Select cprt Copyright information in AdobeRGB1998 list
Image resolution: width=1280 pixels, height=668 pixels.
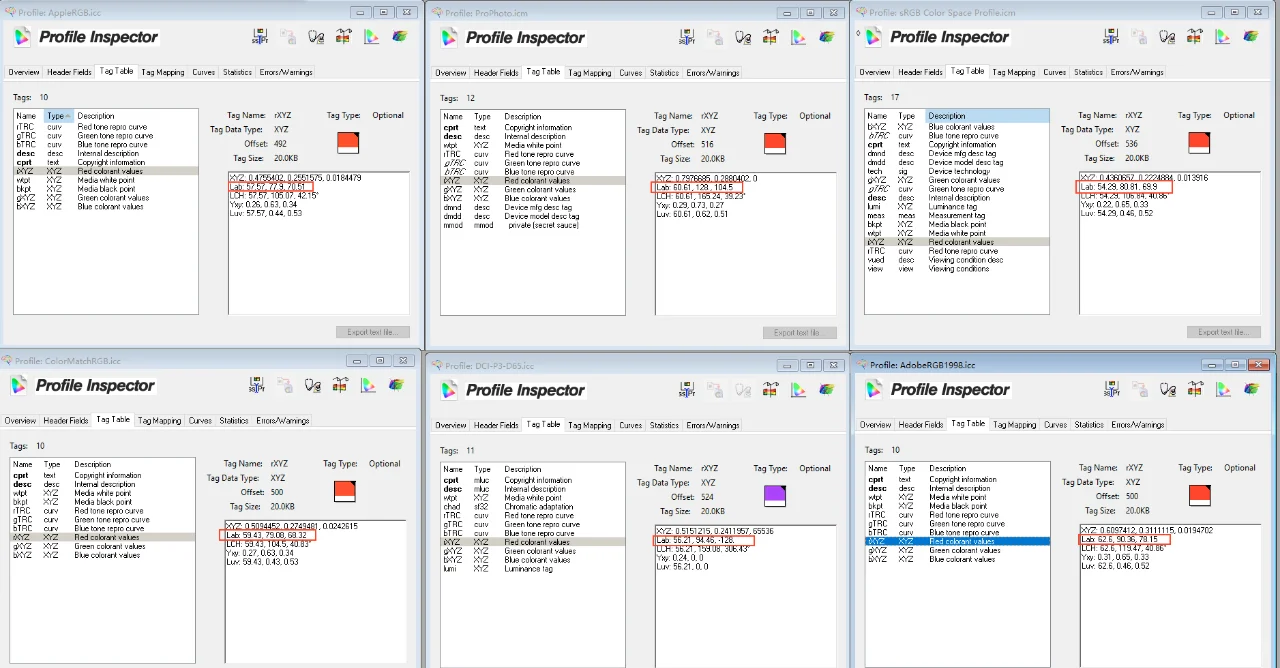pyautogui.click(x=957, y=479)
